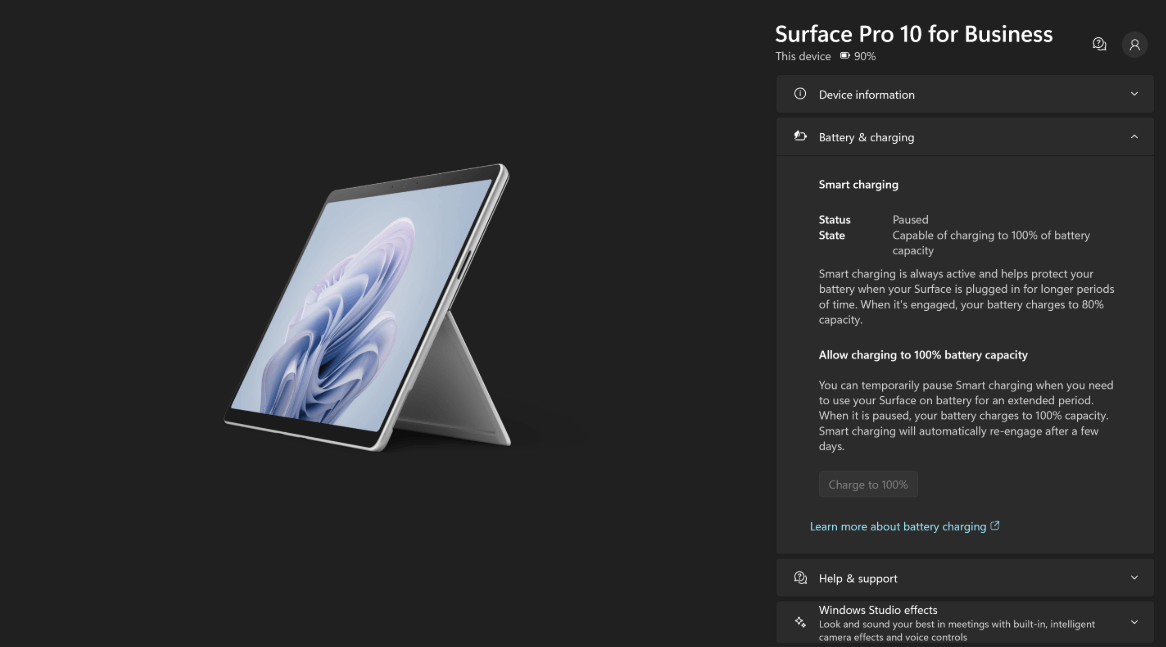
Task: Click the Battery & charging battery icon
Action: pyautogui.click(x=800, y=136)
